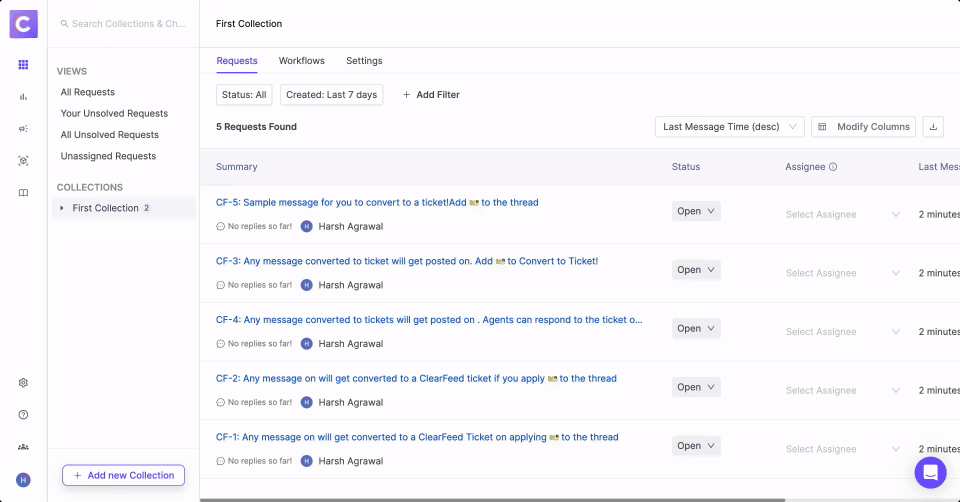Click the download export icon button
The height and width of the screenshot is (502, 960).
tap(933, 127)
